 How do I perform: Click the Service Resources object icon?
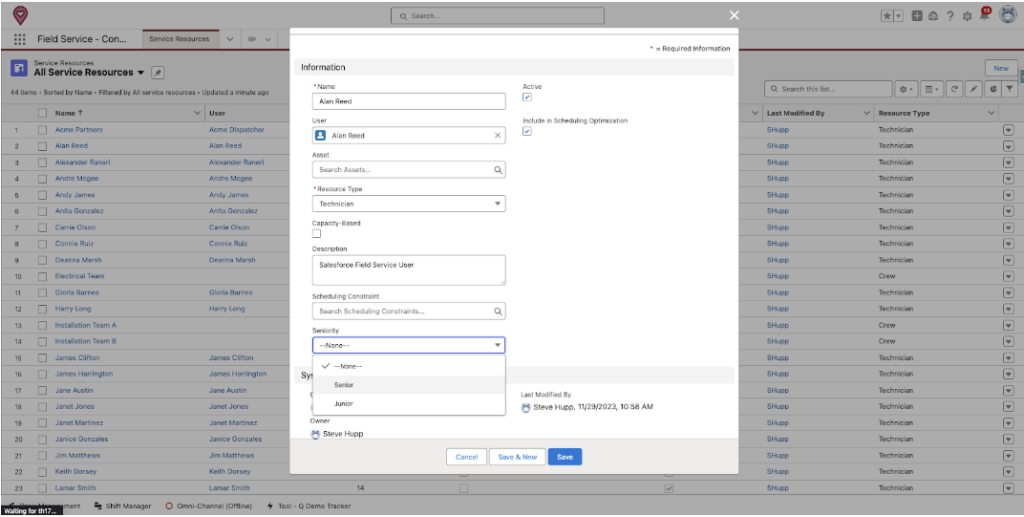pos(19,68)
